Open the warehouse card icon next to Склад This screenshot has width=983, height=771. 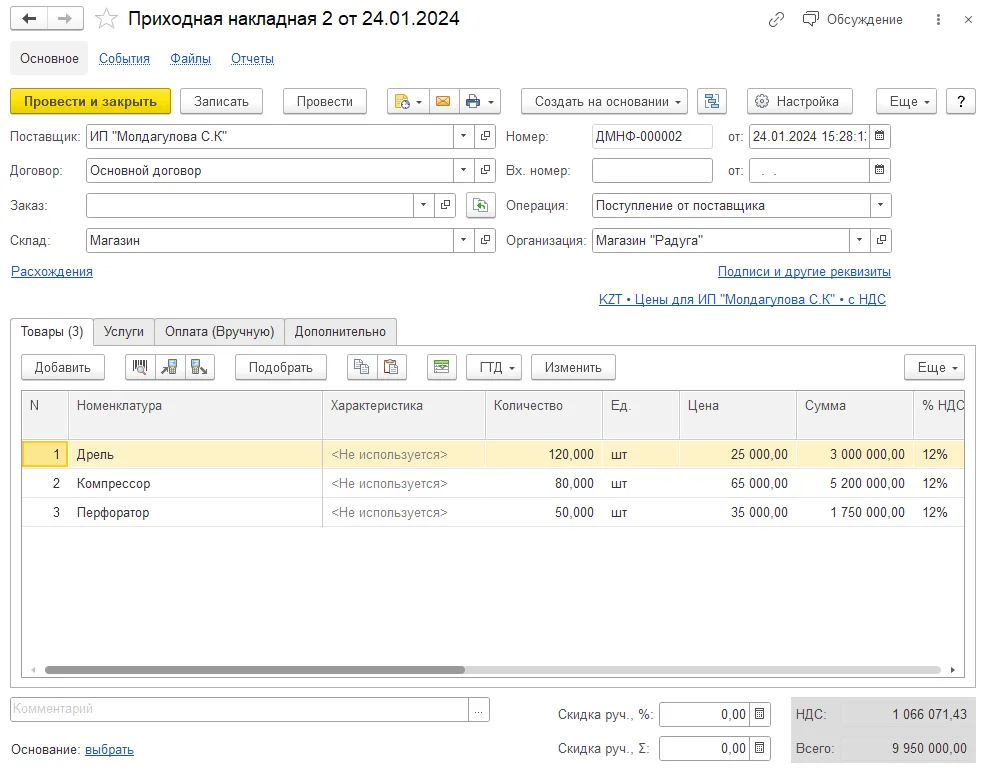pos(485,240)
